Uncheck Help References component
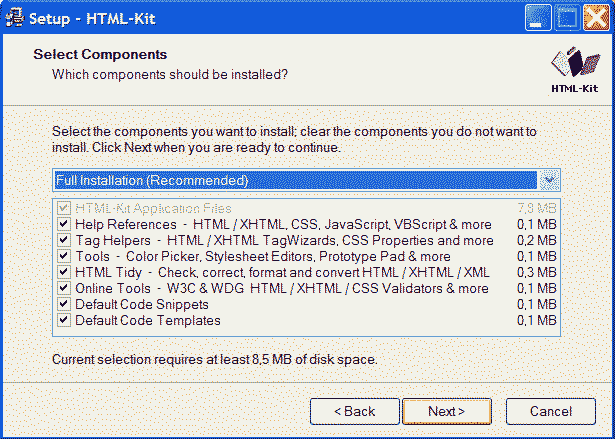Screen dimensions: 615x439 (x=64, y=224)
